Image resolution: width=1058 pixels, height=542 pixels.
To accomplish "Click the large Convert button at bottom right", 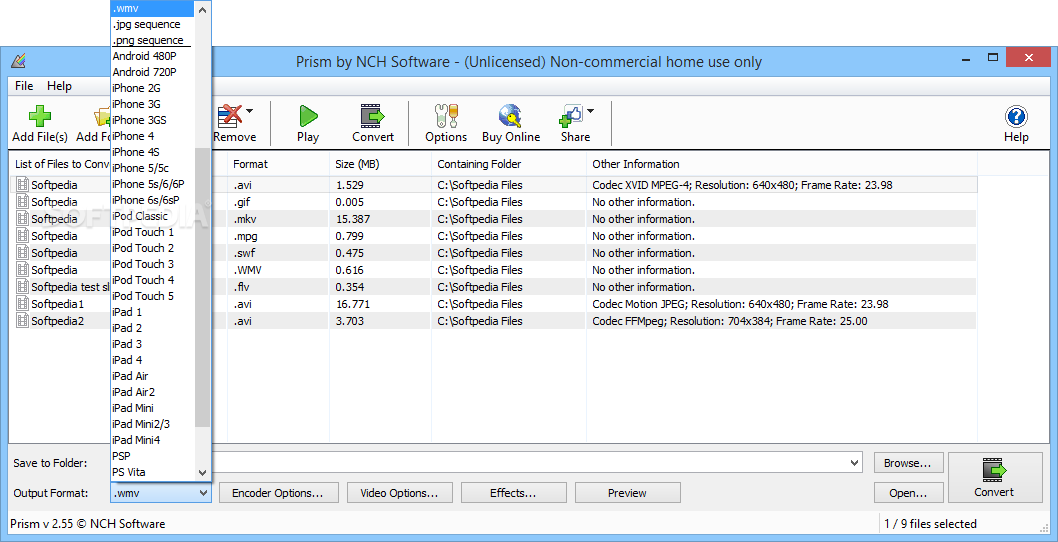I will click(x=995, y=477).
